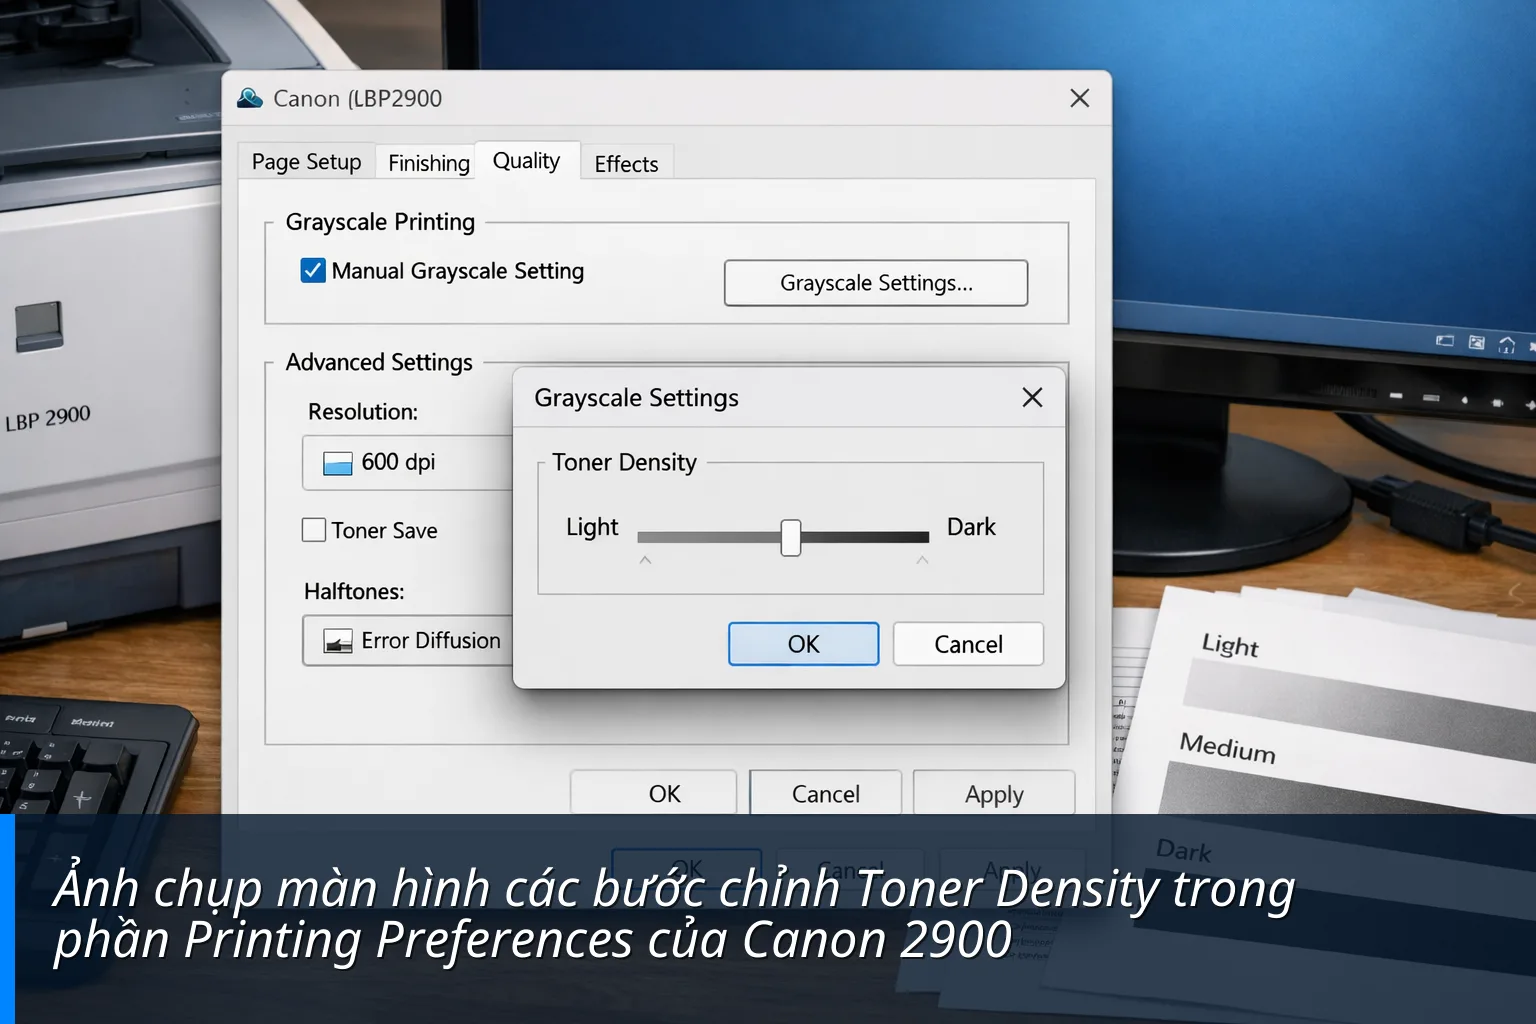Click the Halftones: label
The height and width of the screenshot is (1024, 1536).
[x=354, y=591]
